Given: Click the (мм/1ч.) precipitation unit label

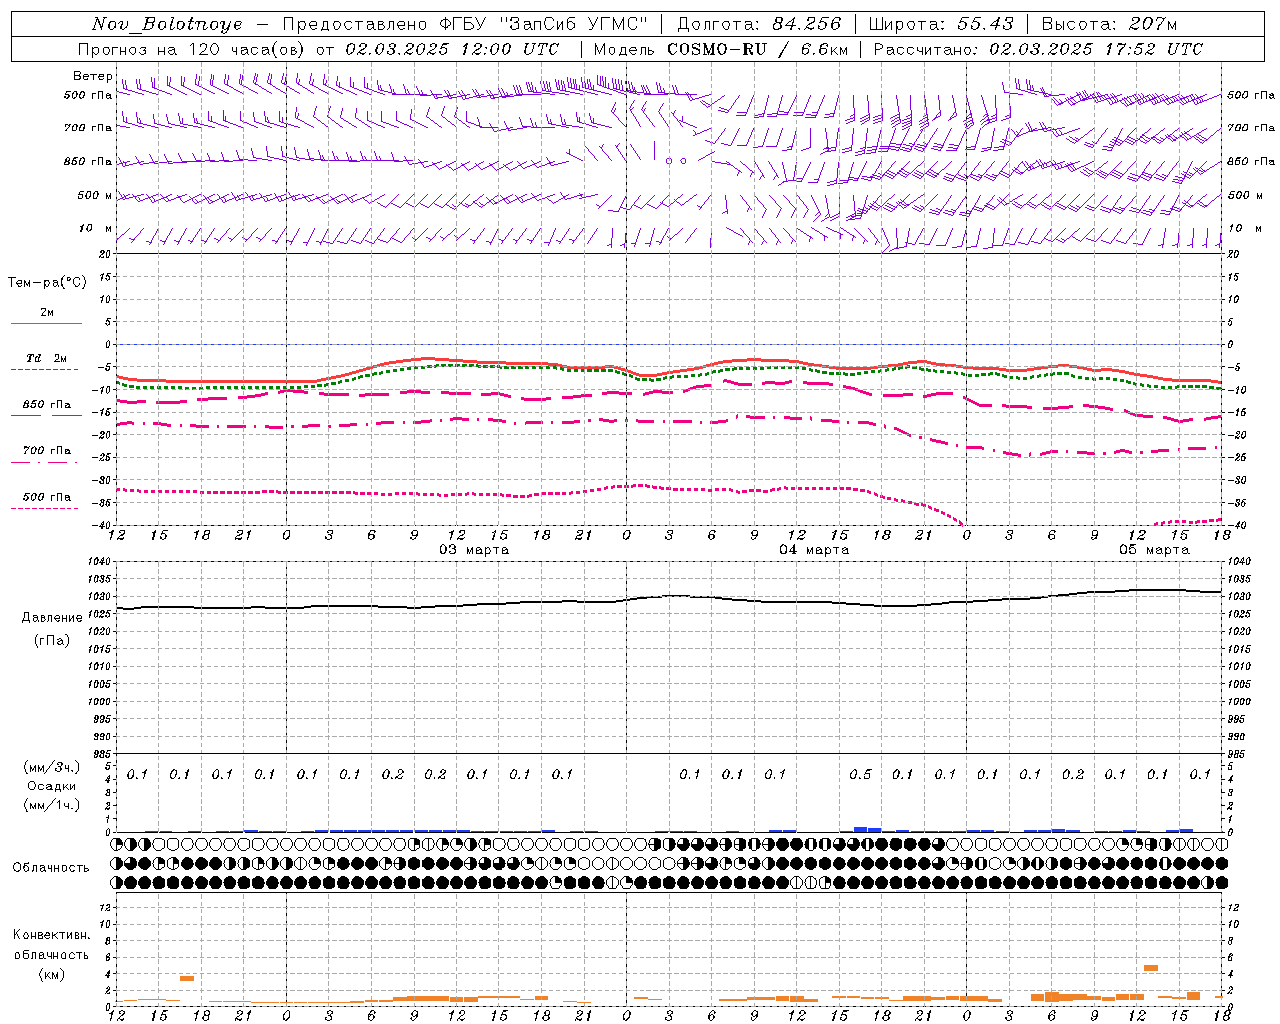Looking at the screenshot, I should [x=52, y=805].
